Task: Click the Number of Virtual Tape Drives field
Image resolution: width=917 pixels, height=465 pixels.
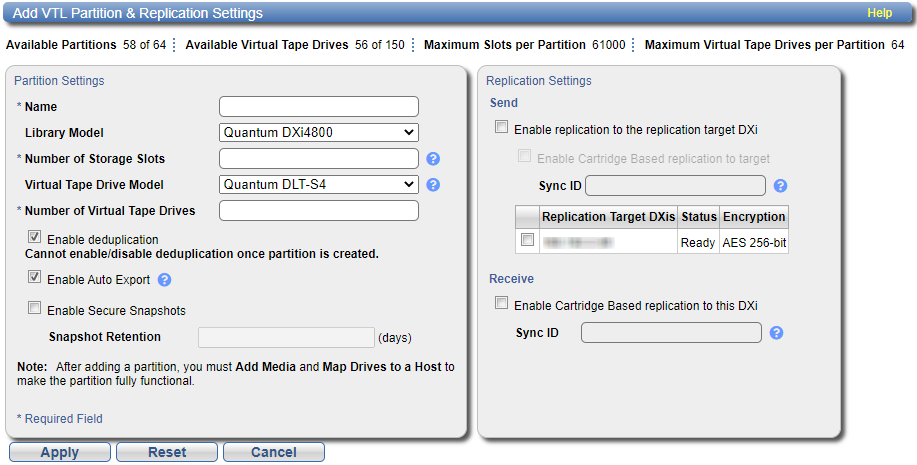Action: [318, 211]
